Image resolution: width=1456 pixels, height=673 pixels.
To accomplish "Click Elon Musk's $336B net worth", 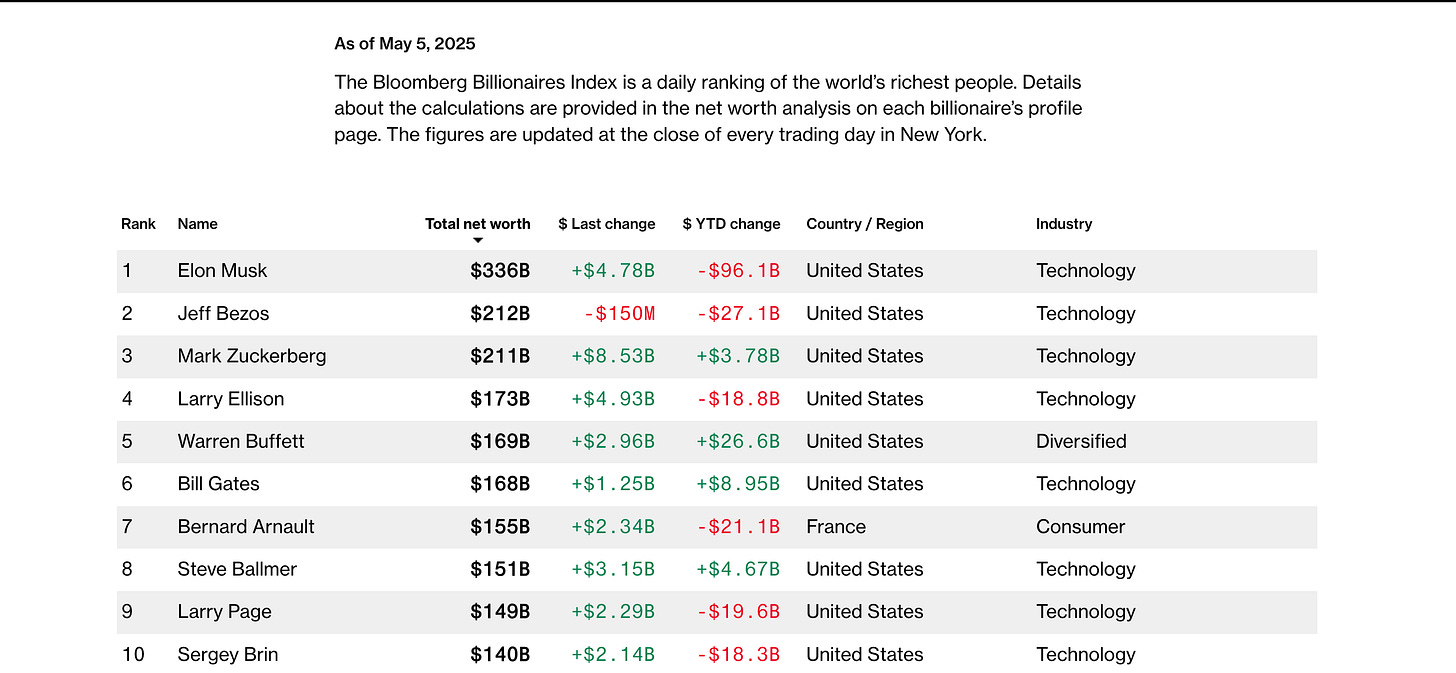I will click(500, 271).
